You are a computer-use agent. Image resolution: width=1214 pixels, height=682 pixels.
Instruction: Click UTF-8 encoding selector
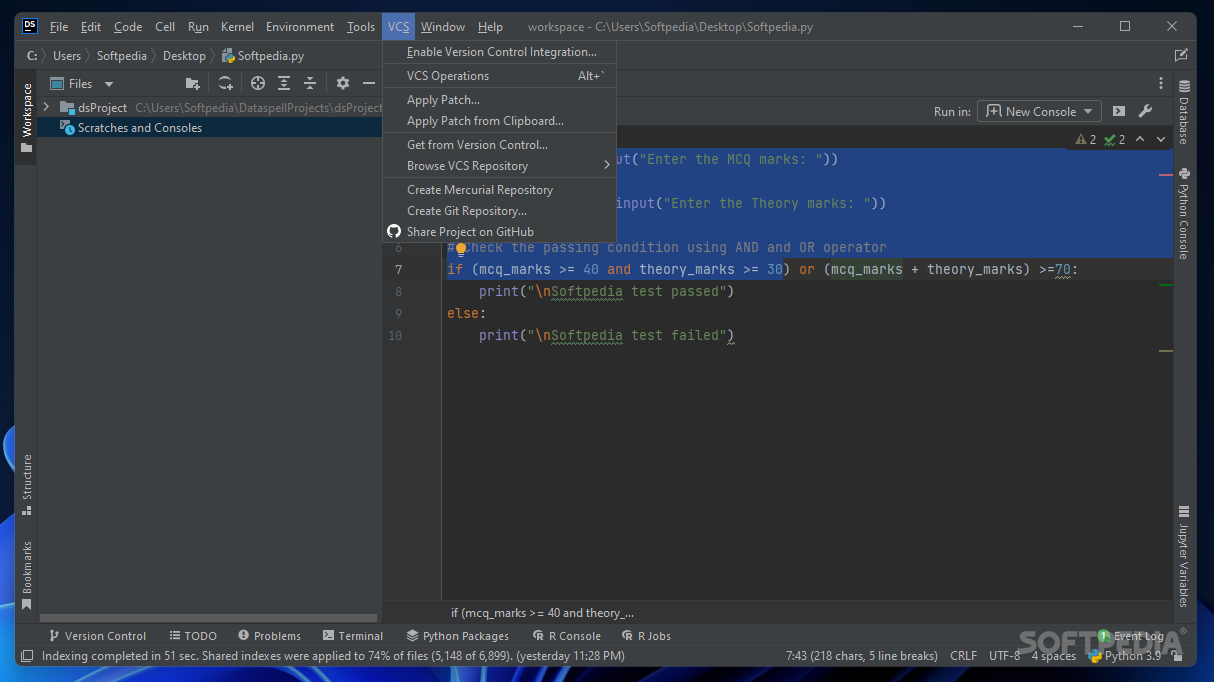point(1004,656)
